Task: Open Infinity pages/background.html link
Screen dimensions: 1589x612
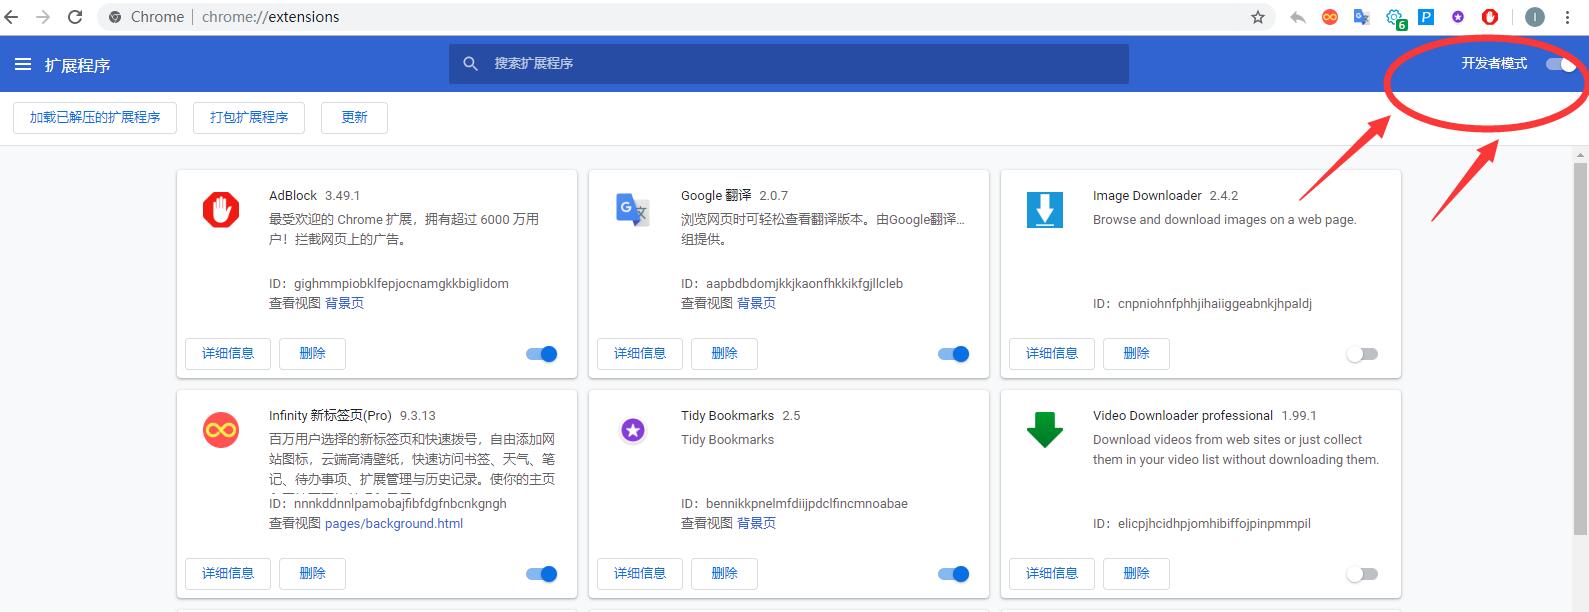Action: pyautogui.click(x=394, y=524)
